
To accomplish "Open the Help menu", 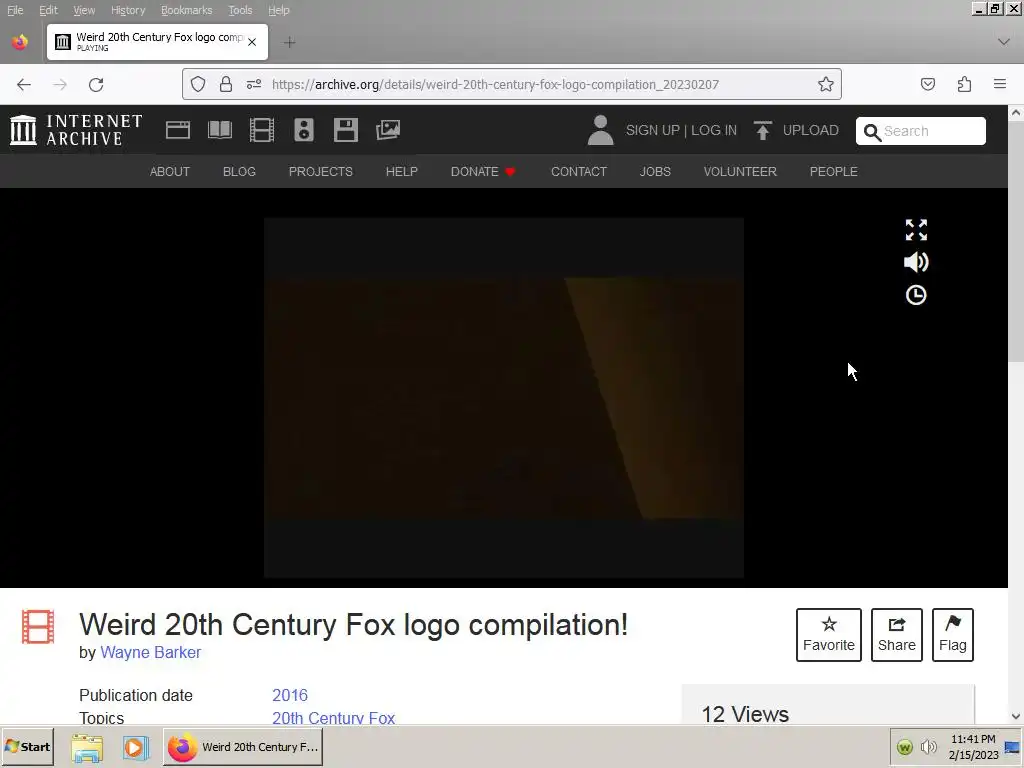I will pyautogui.click(x=279, y=10).
